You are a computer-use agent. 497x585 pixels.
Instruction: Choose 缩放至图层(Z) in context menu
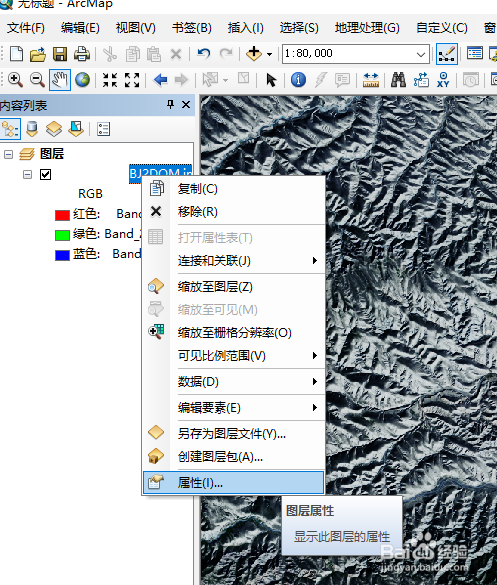point(233,287)
